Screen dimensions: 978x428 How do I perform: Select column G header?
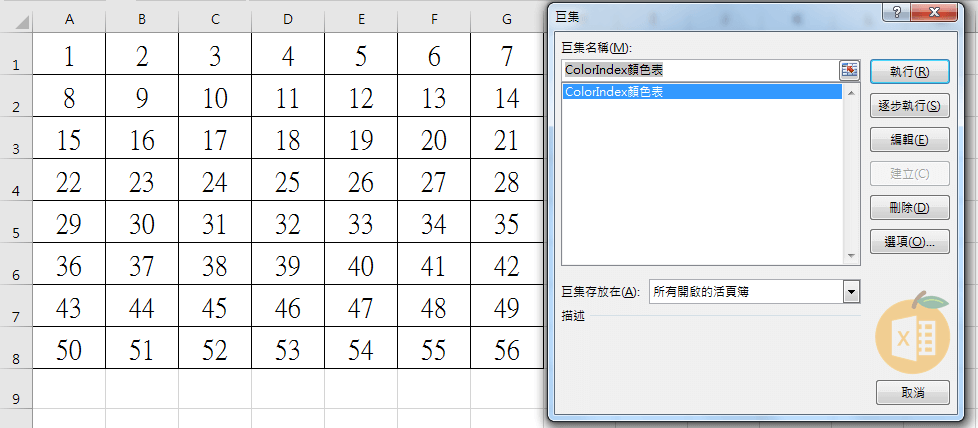[507, 19]
